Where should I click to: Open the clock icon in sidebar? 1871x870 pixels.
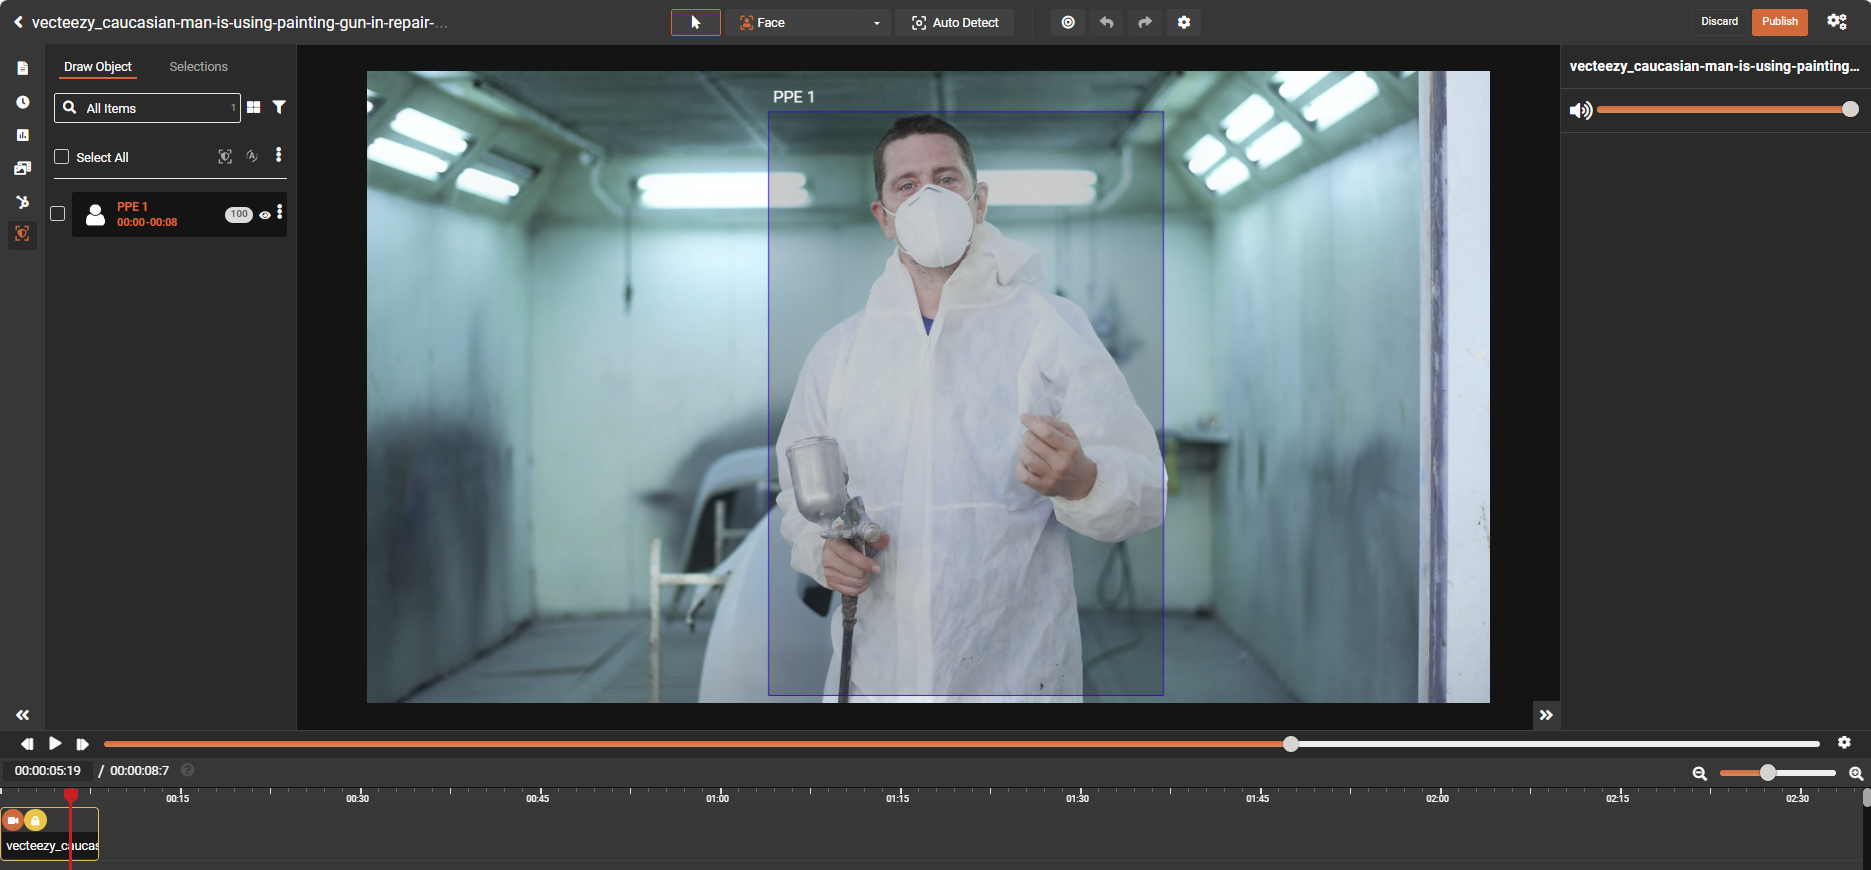pos(22,102)
